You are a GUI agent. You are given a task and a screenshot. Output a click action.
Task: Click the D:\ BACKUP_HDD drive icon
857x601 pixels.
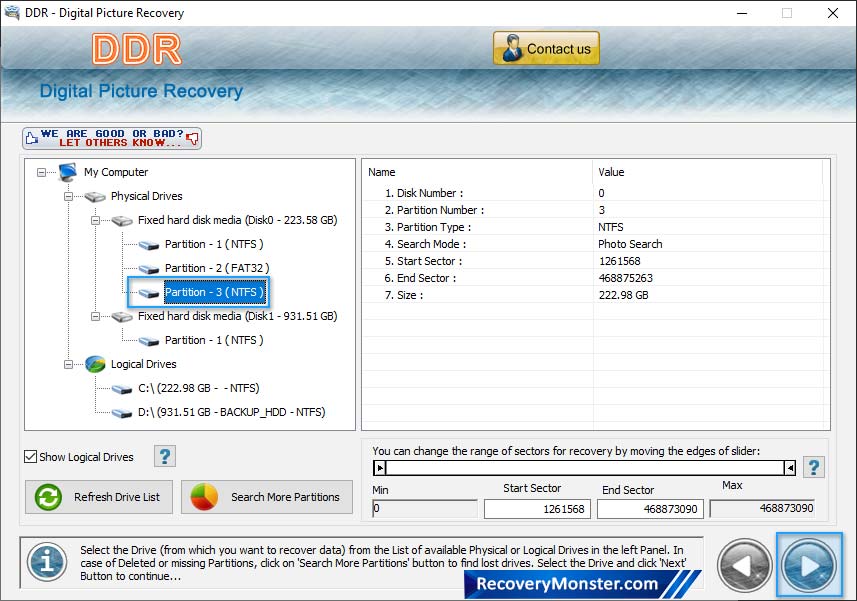(x=122, y=413)
